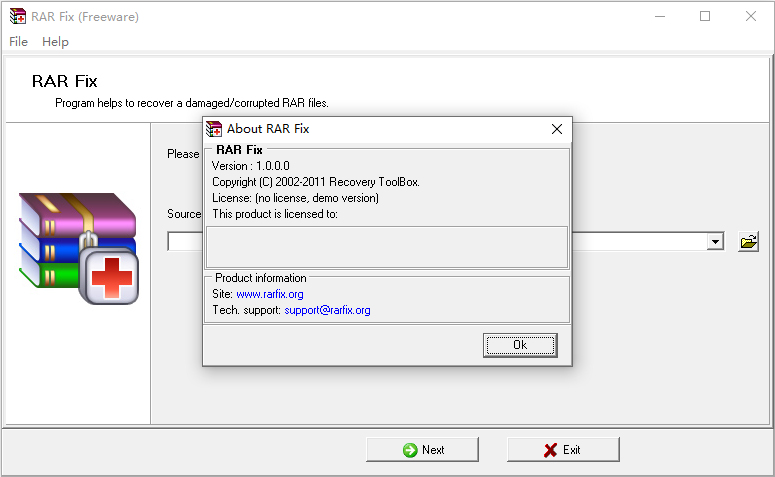Viewport: 775px width, 477px height.
Task: Minimize the RAR Fix window
Action: (659, 16)
